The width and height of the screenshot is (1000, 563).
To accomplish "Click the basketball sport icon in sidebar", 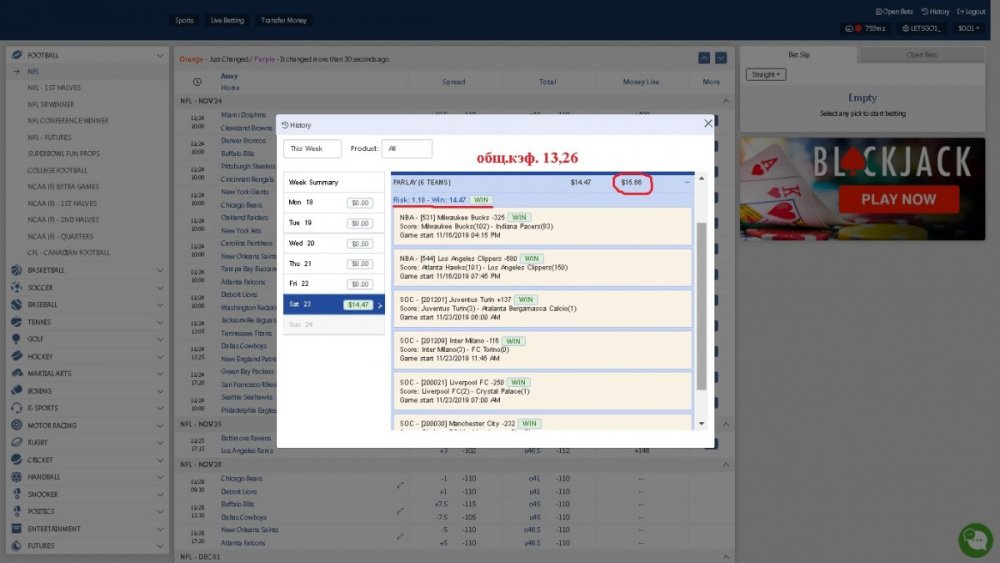I will (x=16, y=270).
